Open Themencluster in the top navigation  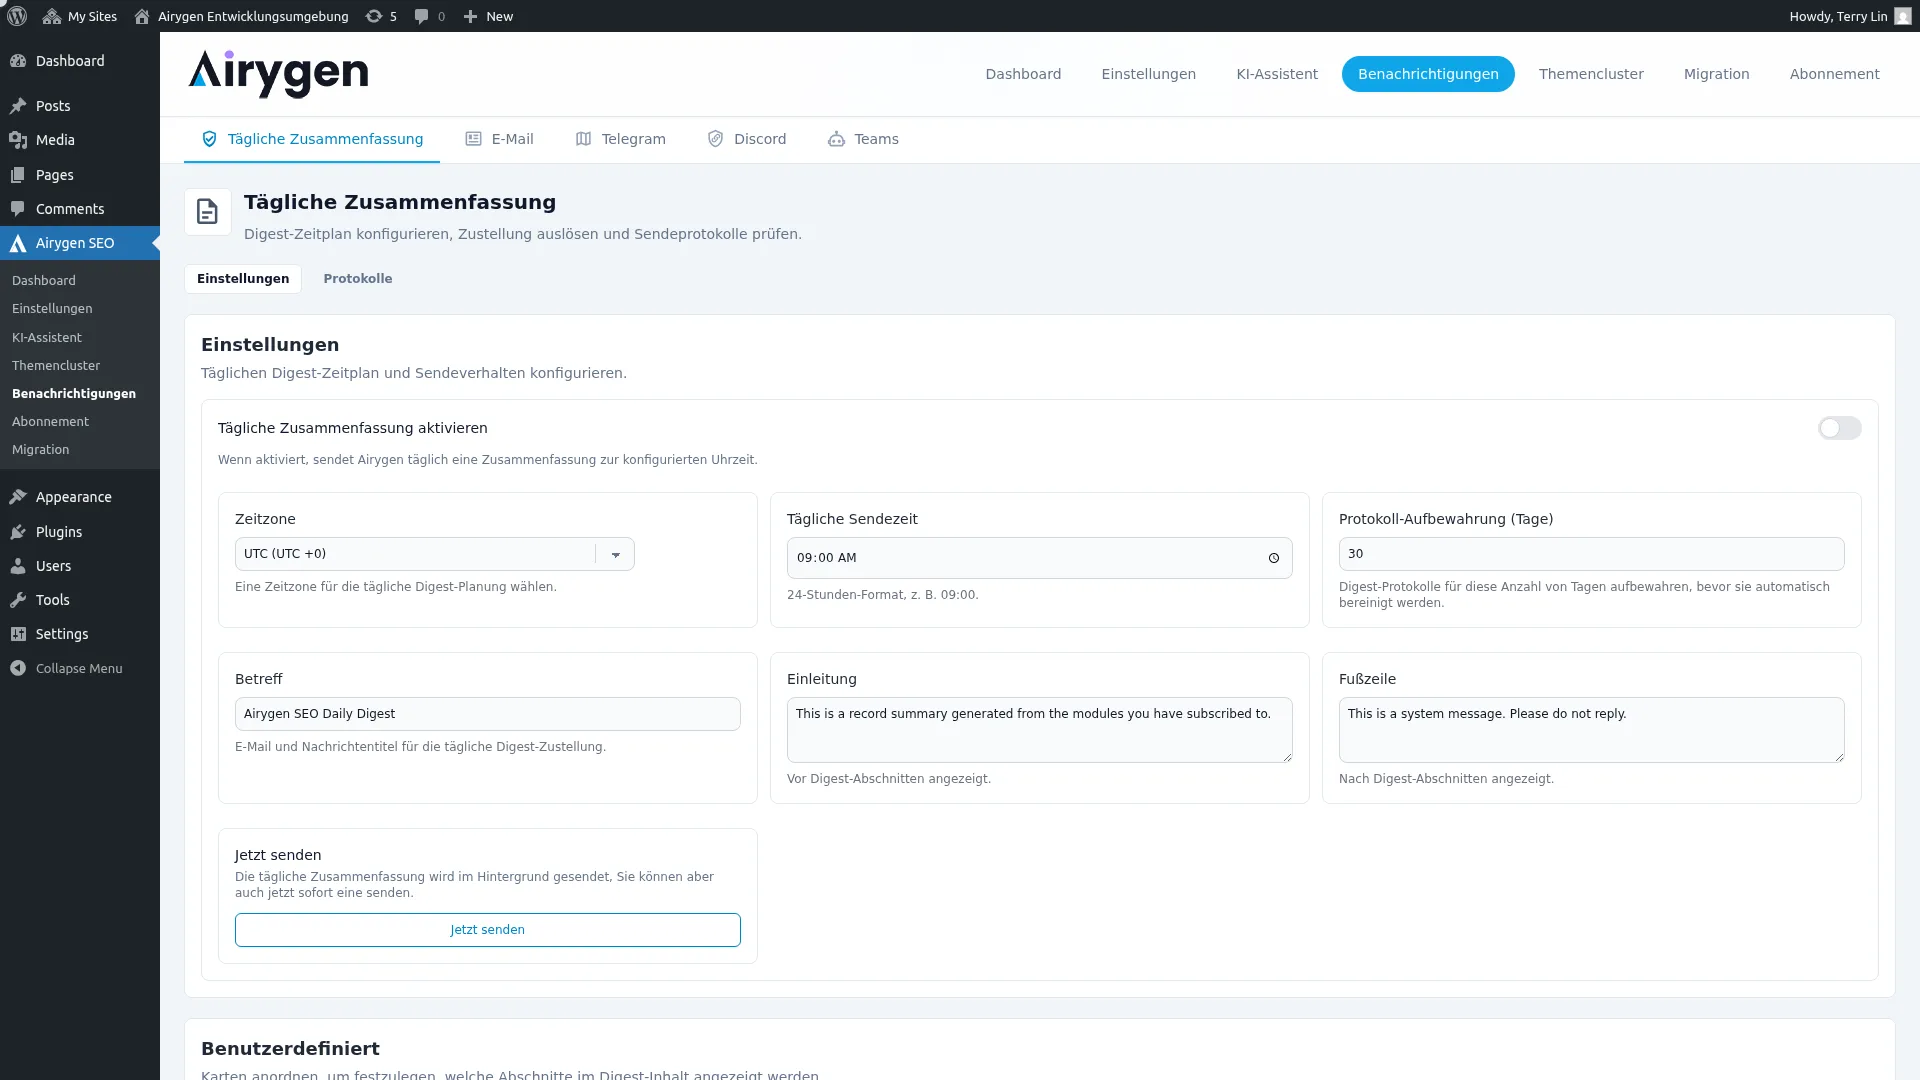click(1590, 74)
